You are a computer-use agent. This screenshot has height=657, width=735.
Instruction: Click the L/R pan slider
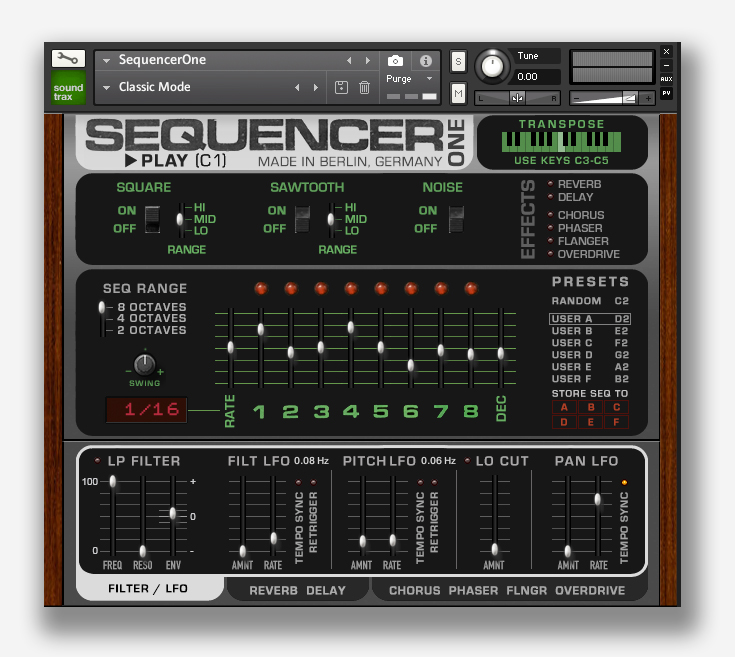coord(518,98)
